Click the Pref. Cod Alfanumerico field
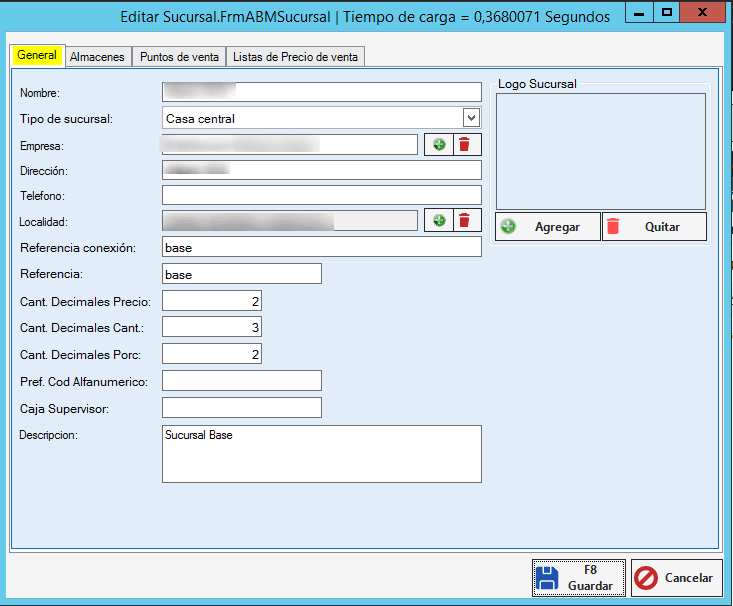 (x=241, y=380)
